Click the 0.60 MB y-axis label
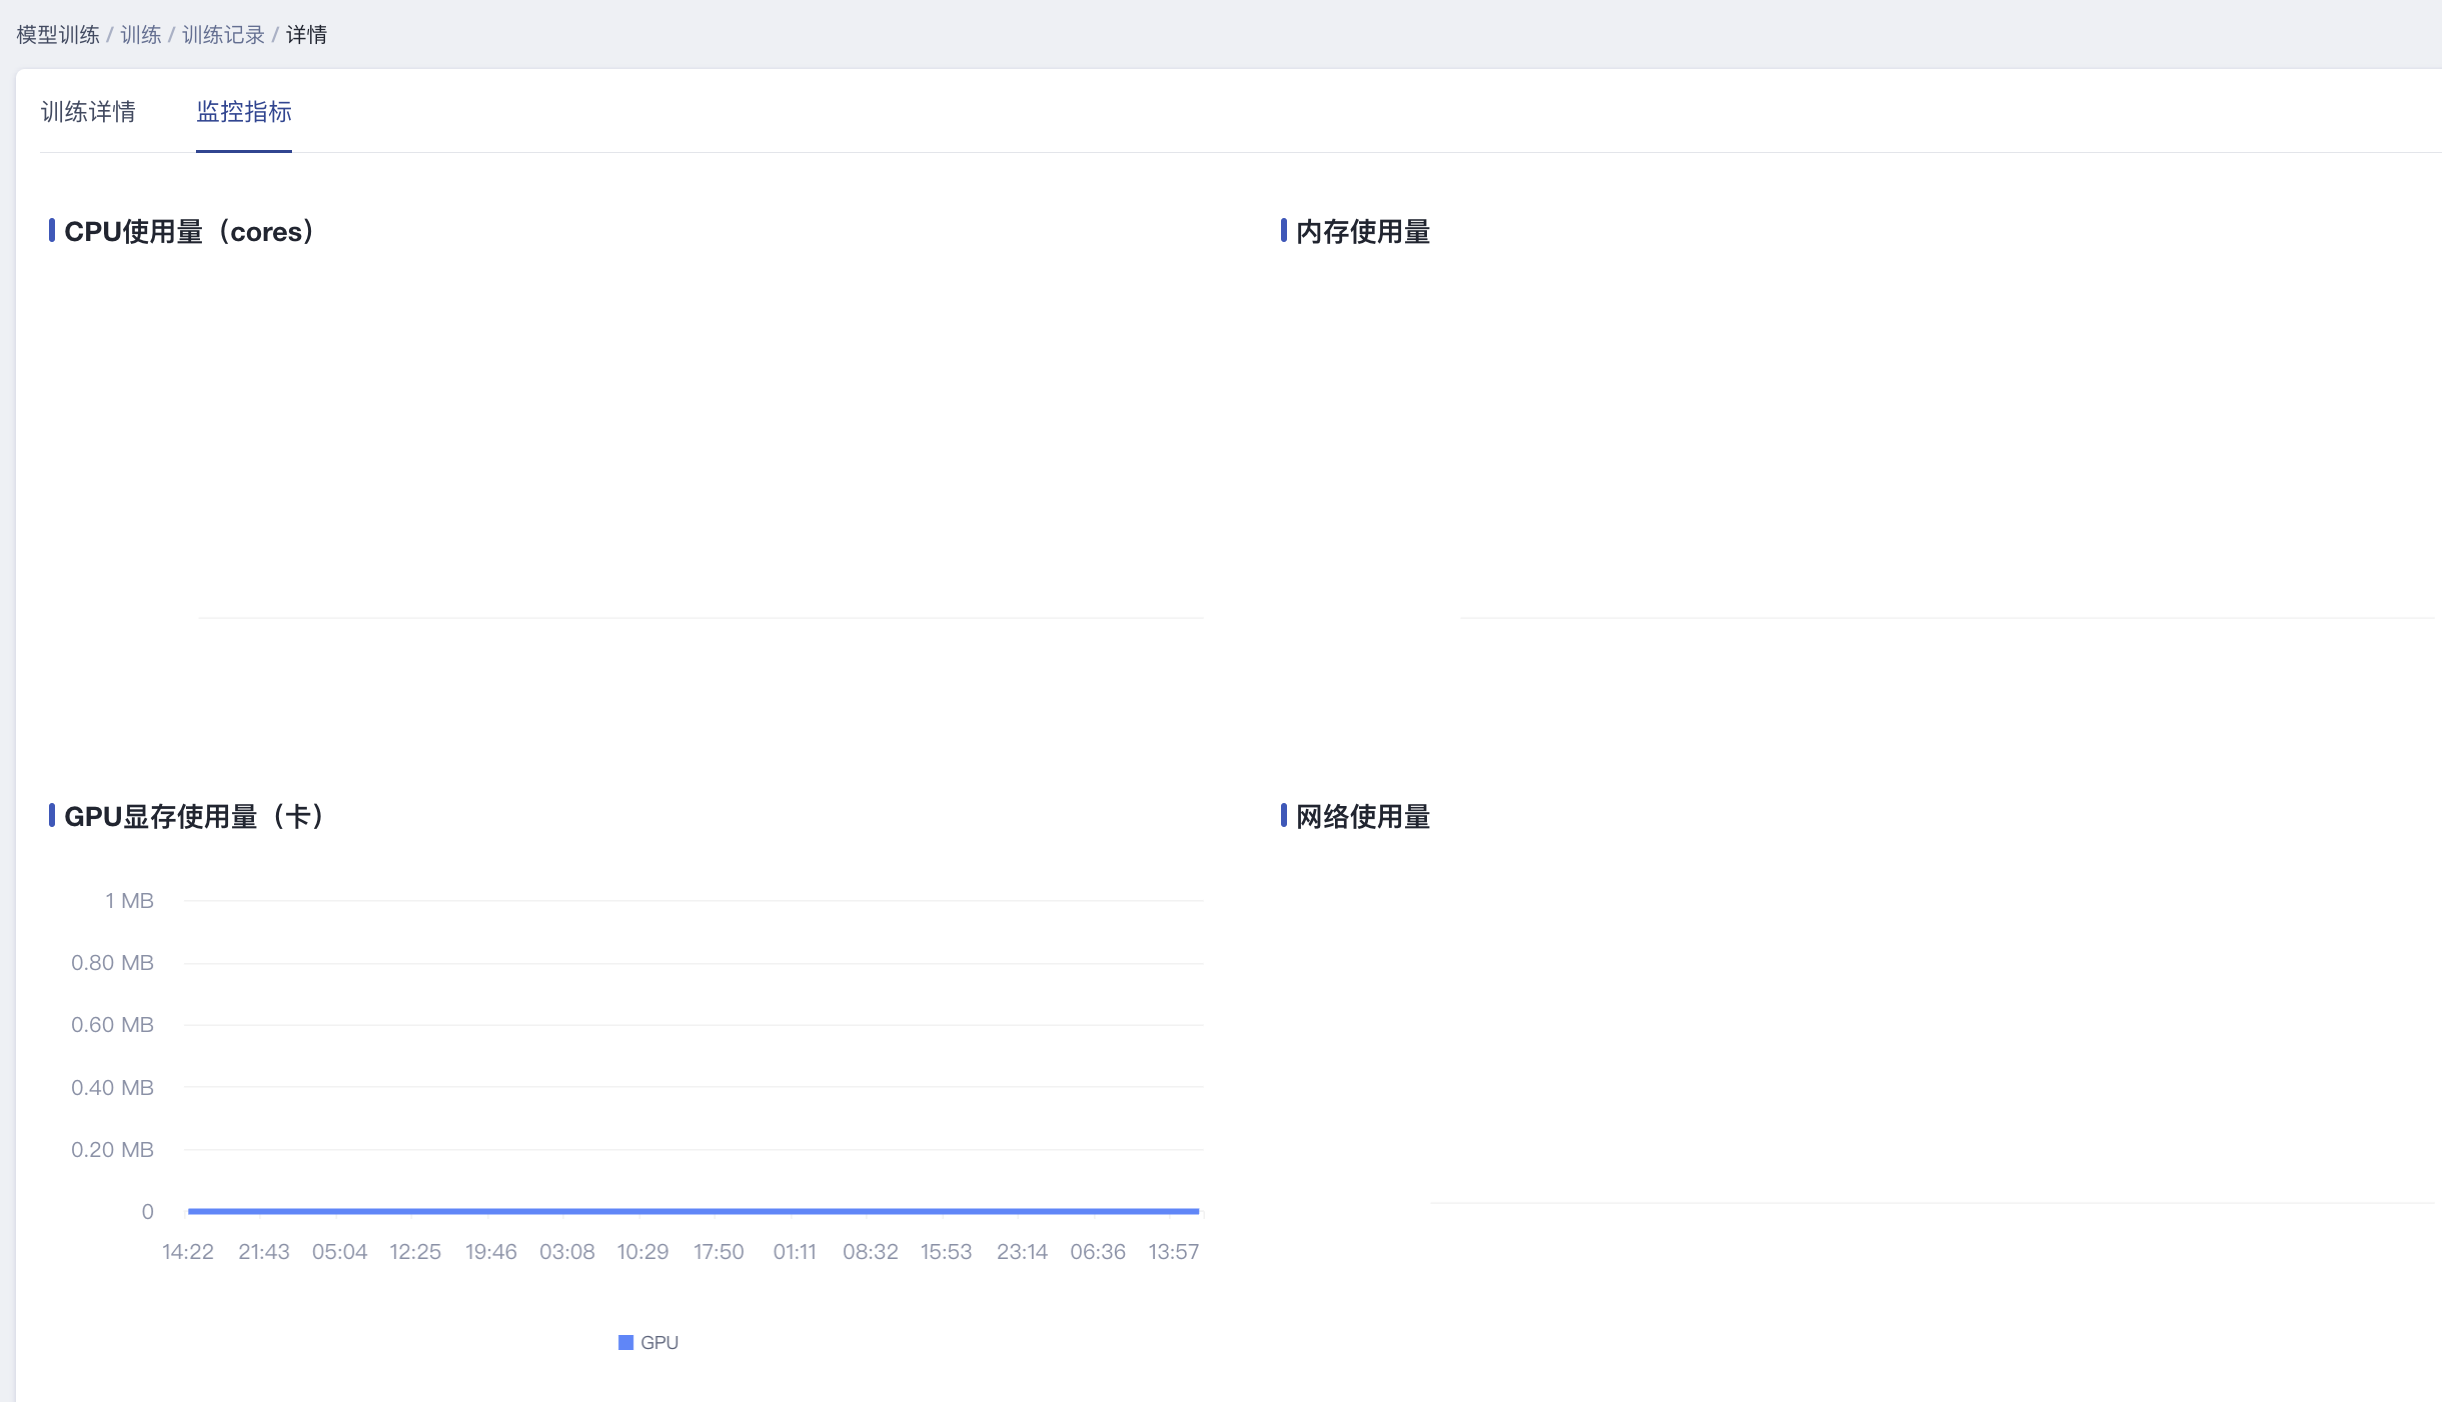This screenshot has width=2442, height=1402. coord(112,1025)
